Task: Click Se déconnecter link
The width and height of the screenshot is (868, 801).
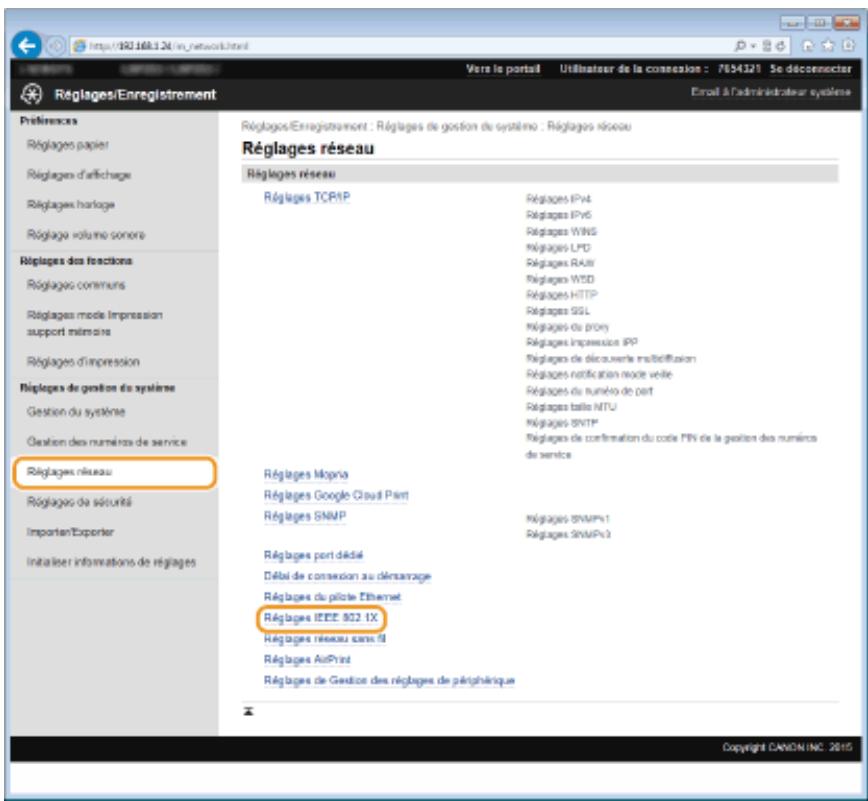Action: (x=810, y=69)
